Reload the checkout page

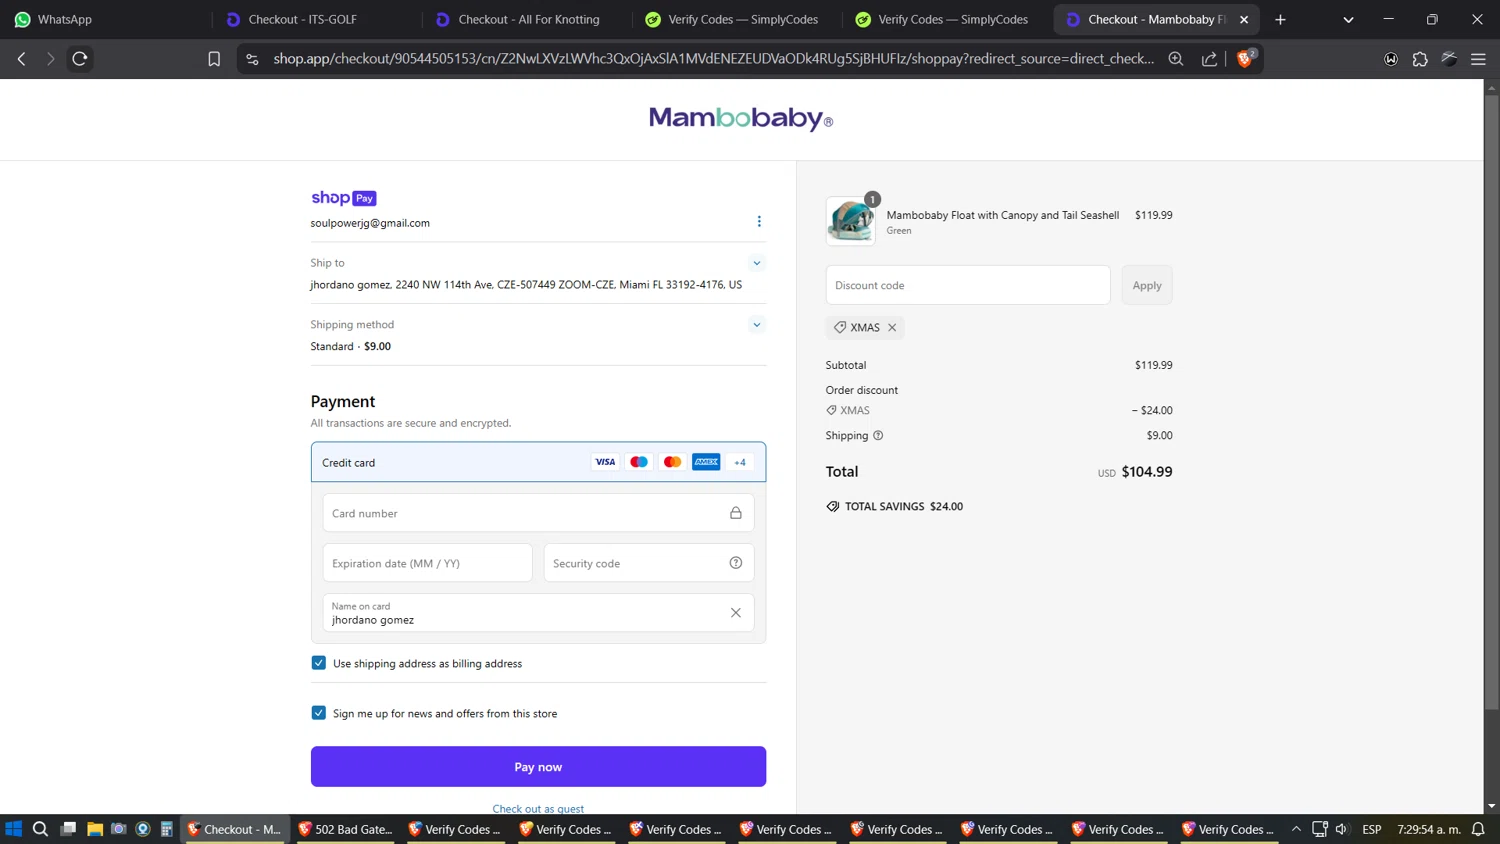pyautogui.click(x=80, y=59)
